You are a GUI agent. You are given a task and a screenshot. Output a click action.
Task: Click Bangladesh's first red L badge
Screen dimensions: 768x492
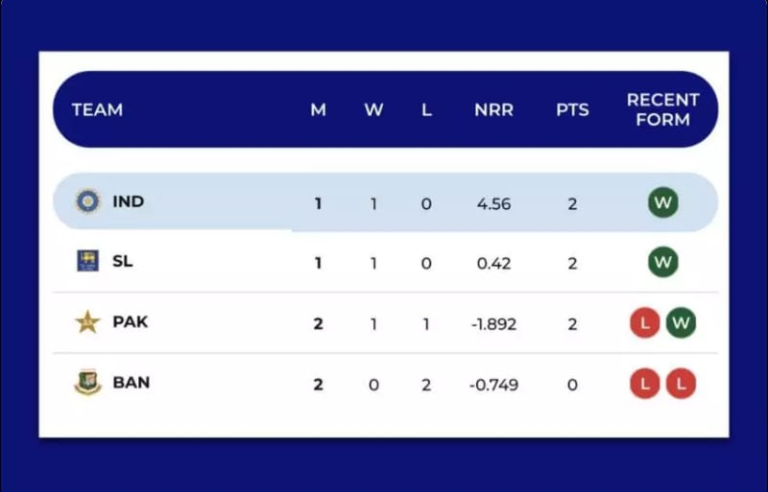click(645, 383)
